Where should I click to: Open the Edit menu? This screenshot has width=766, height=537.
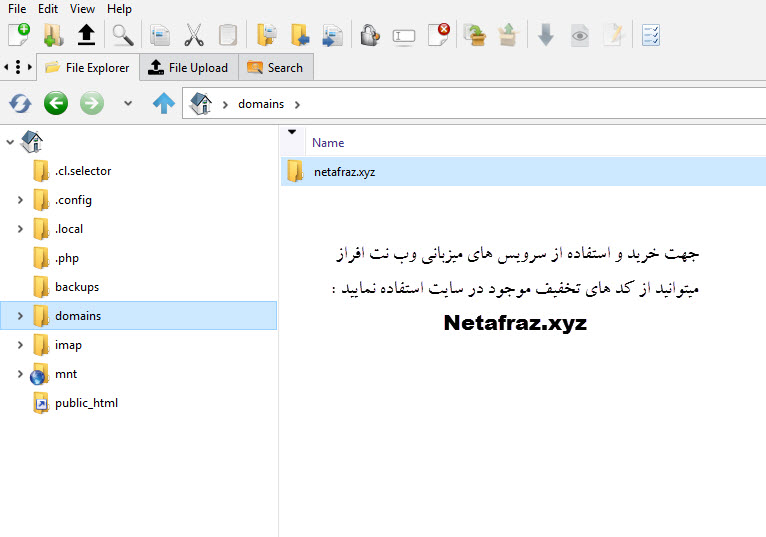tap(48, 9)
